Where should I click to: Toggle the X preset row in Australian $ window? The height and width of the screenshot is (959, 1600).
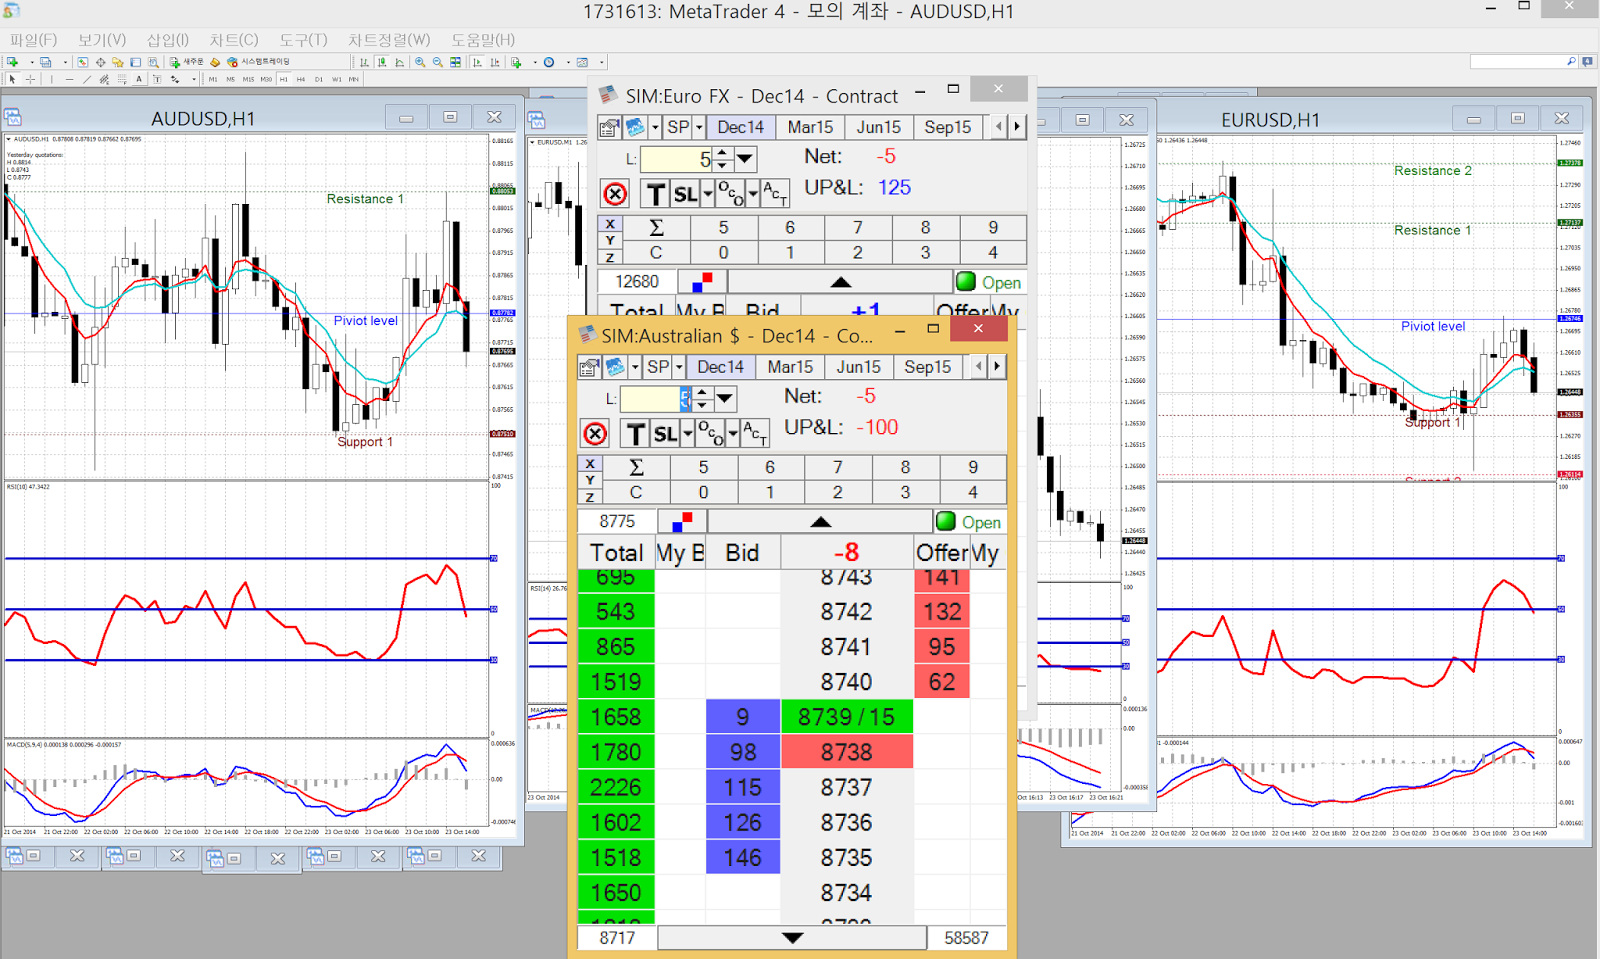pyautogui.click(x=590, y=464)
